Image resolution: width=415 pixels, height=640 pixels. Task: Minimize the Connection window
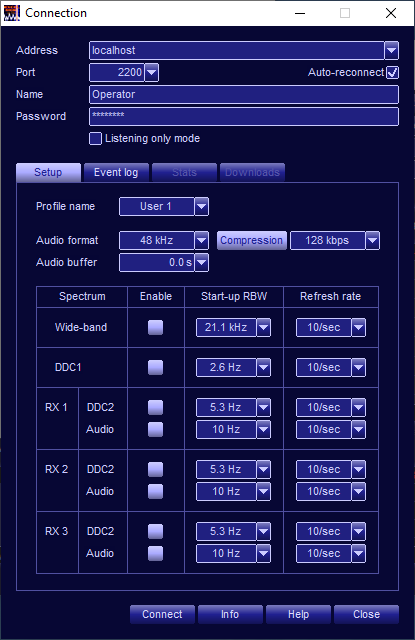click(x=300, y=13)
